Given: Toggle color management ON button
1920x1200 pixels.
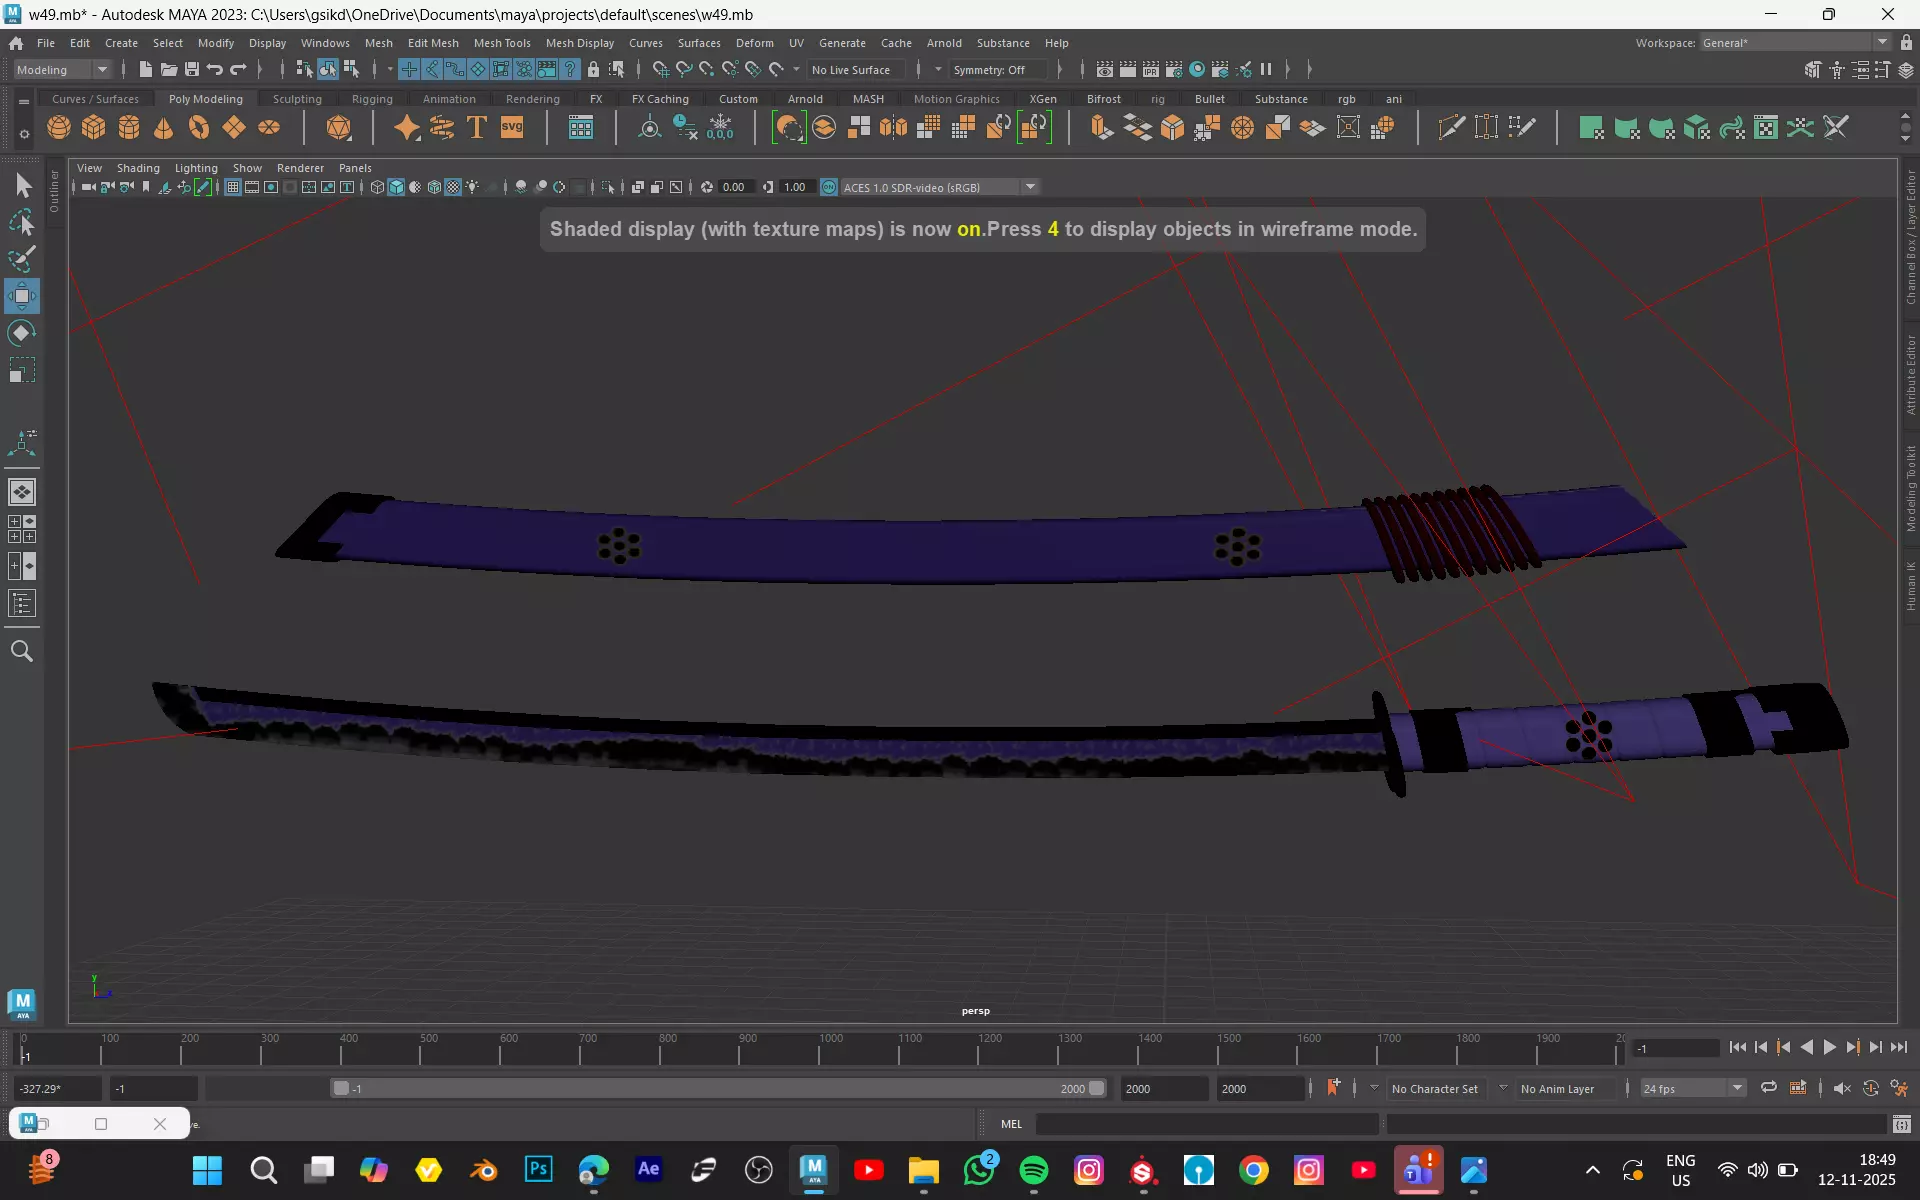Looking at the screenshot, I should click(829, 187).
